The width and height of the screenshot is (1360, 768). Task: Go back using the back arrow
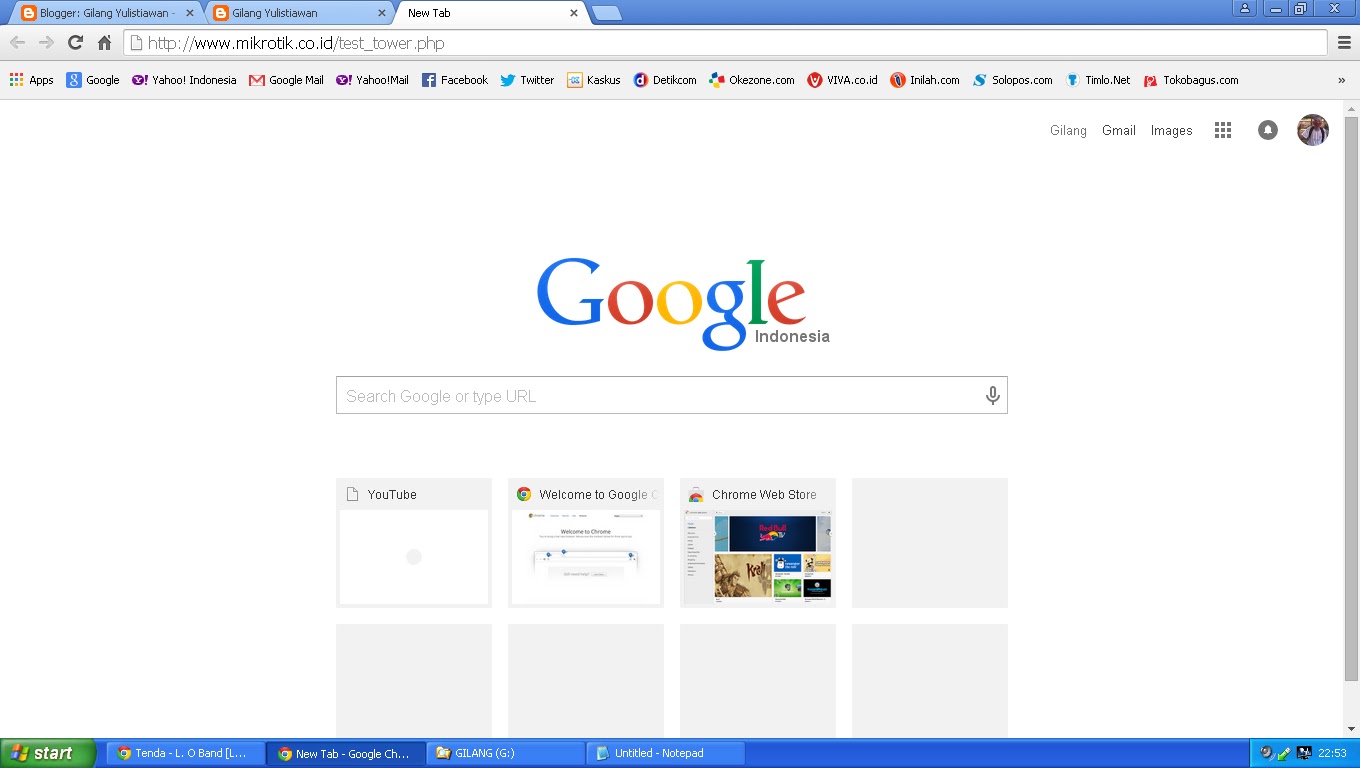pyautogui.click(x=17, y=43)
